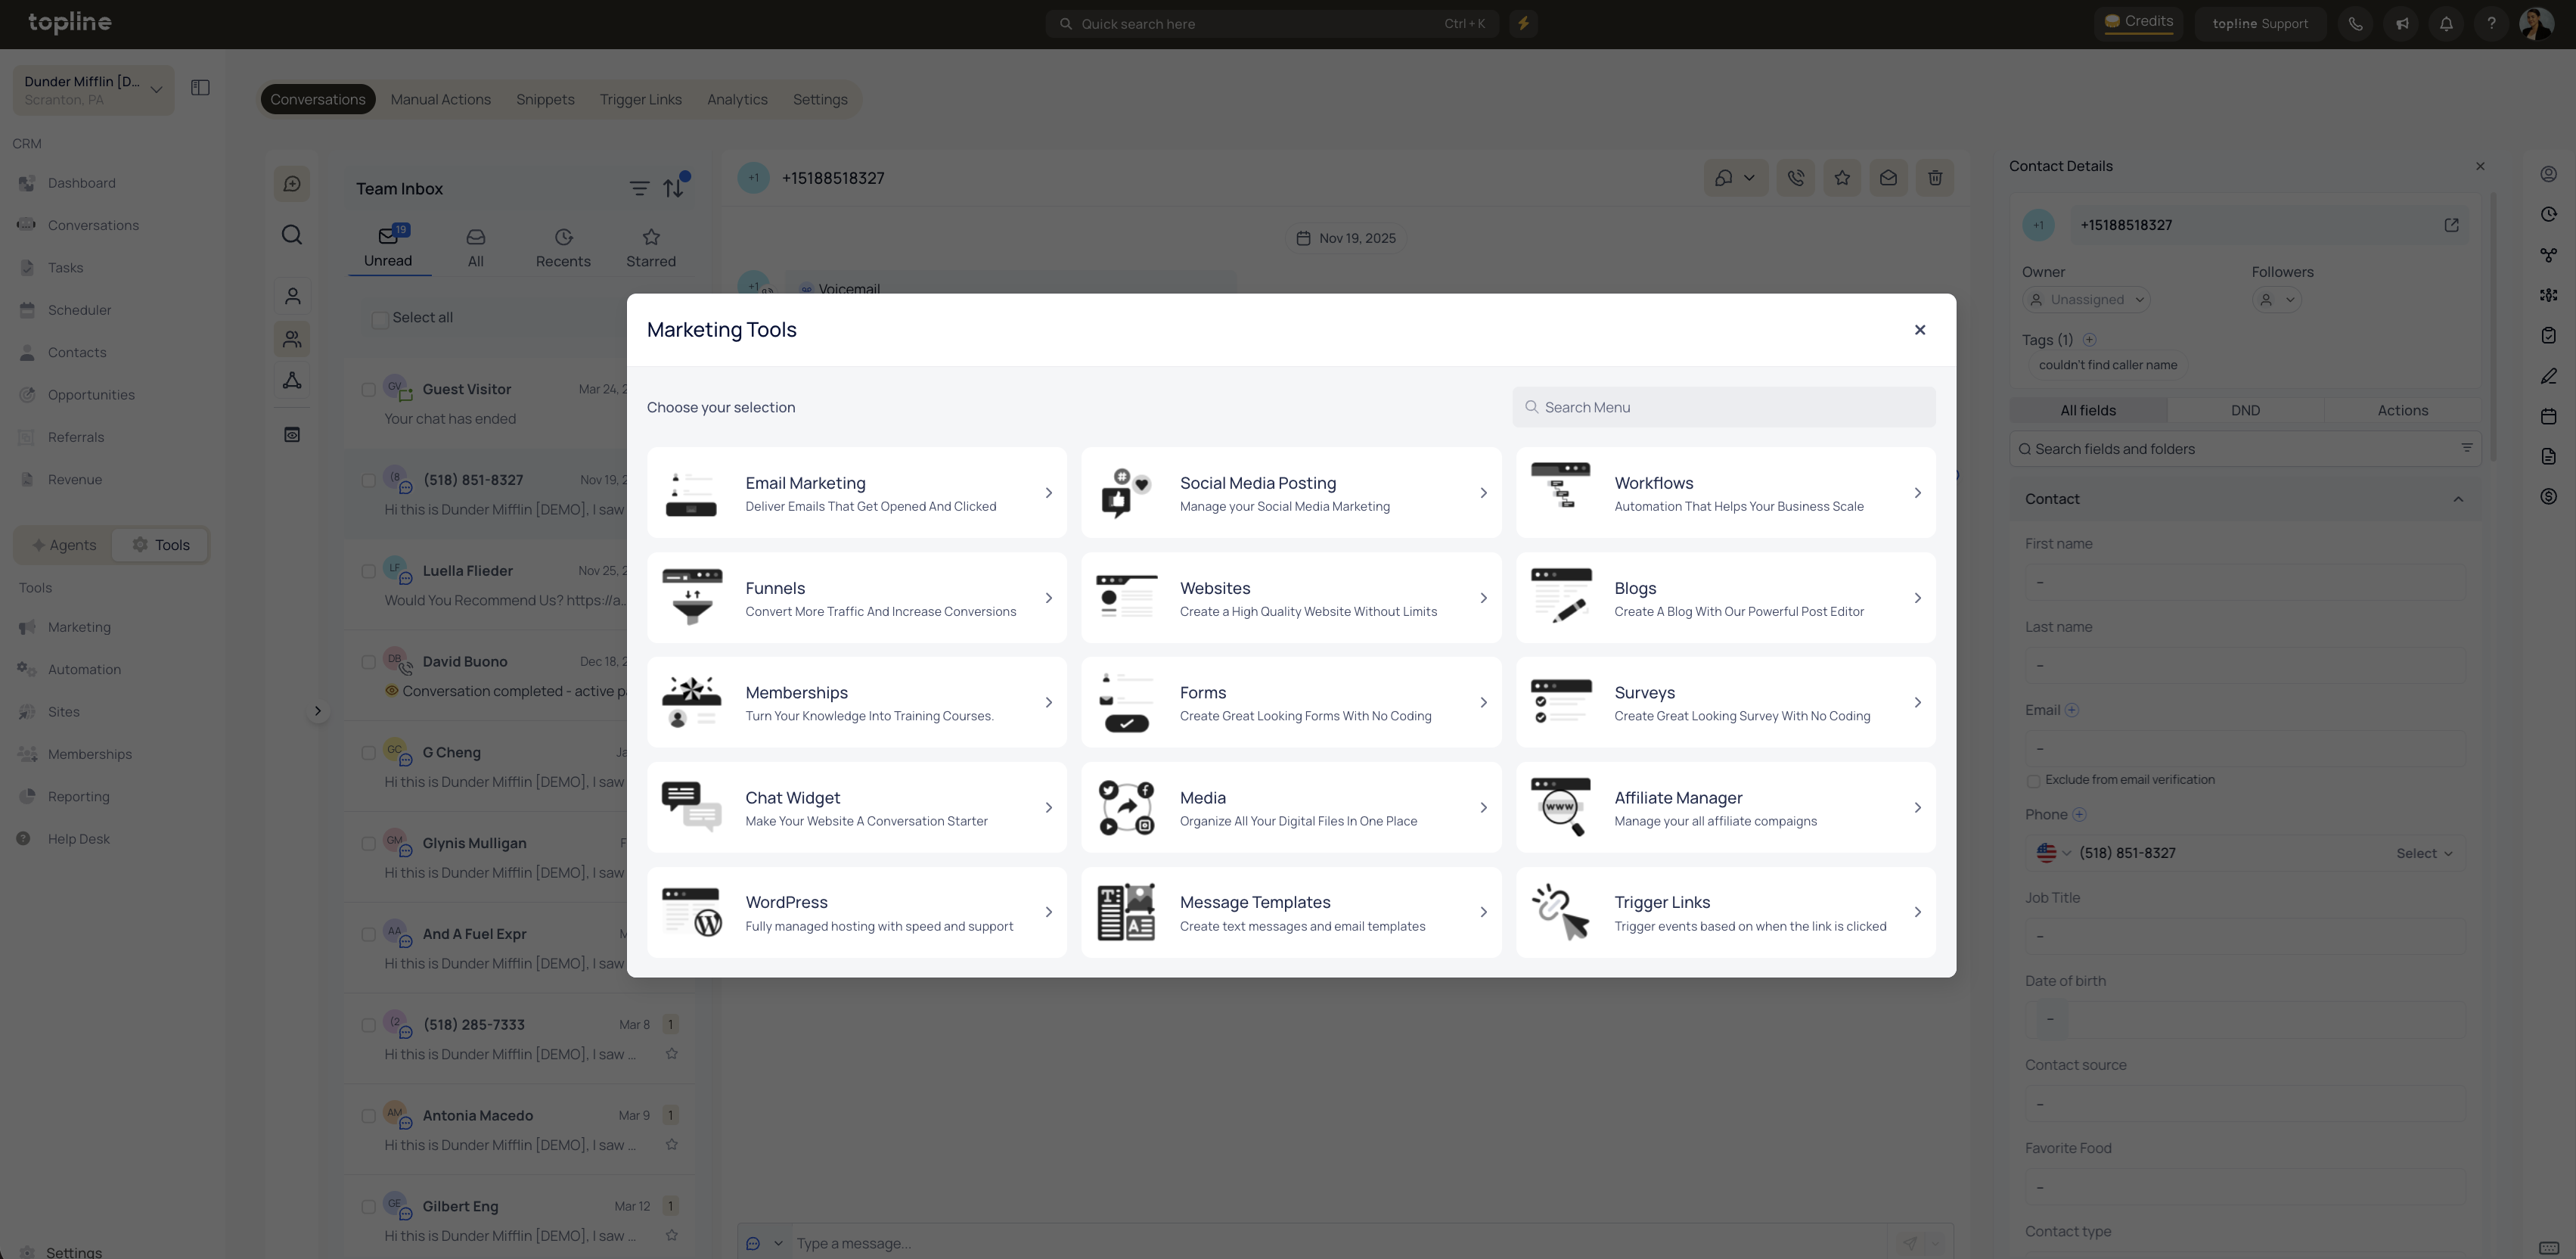
Task: Tick the Guest Visitor conversation checkbox
Action: click(368, 390)
